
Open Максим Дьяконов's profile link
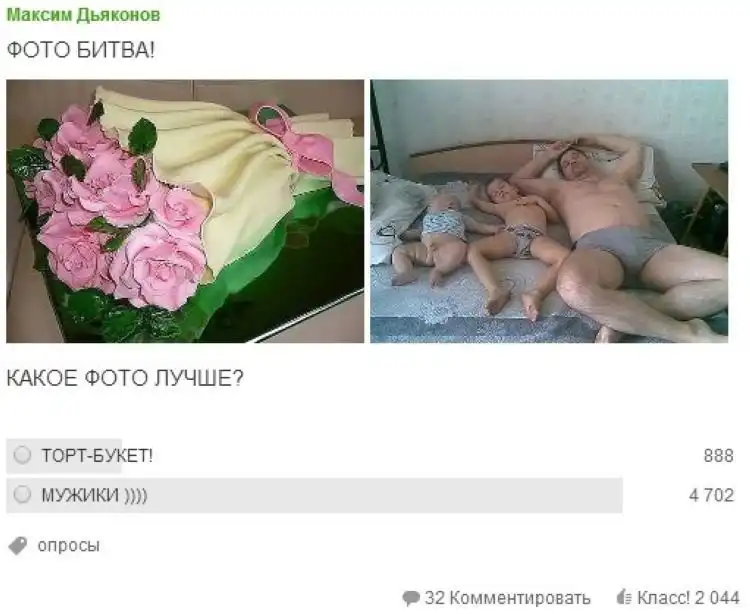pos(83,15)
